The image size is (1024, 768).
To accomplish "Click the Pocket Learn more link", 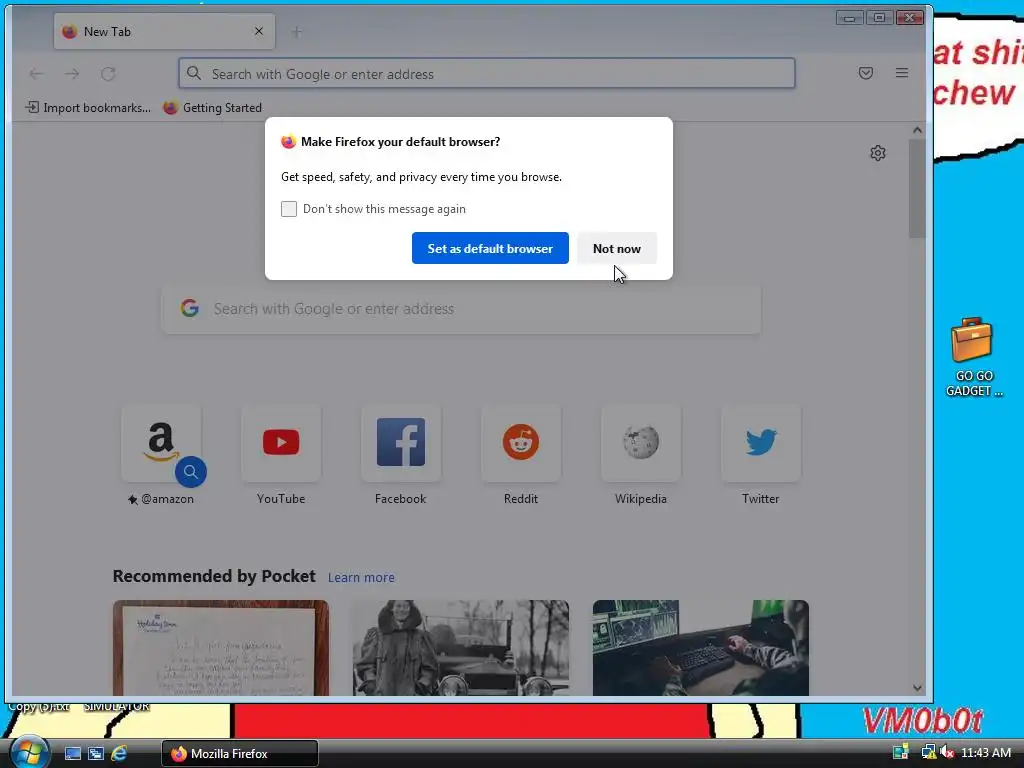I will point(361,577).
